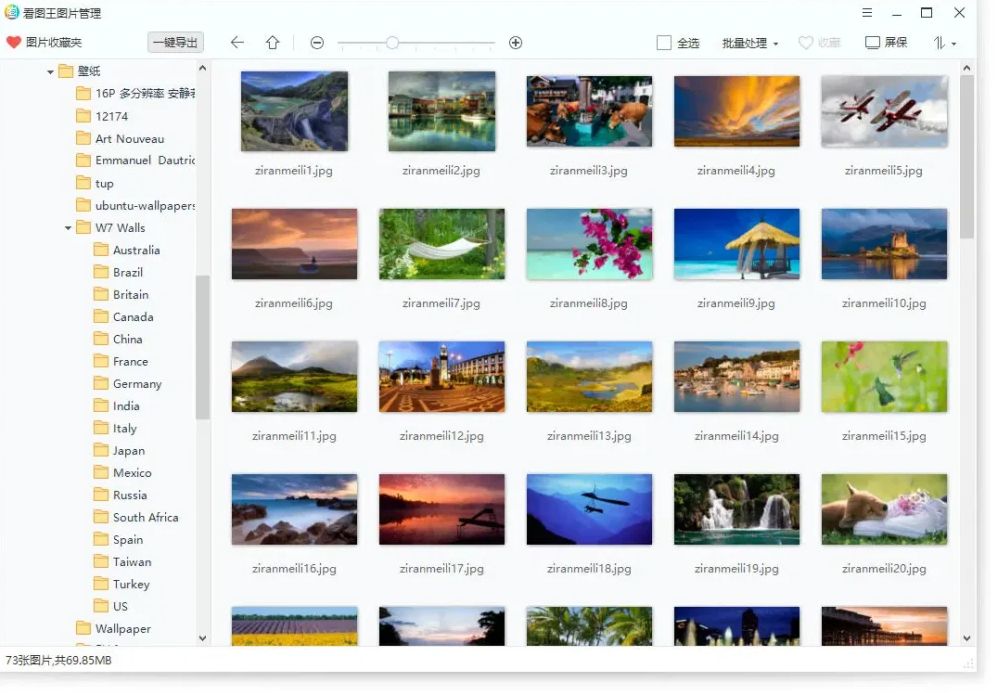Screen dimensions: 995x693
Task: Open the screensaver (屏保) option
Action: tap(886, 43)
